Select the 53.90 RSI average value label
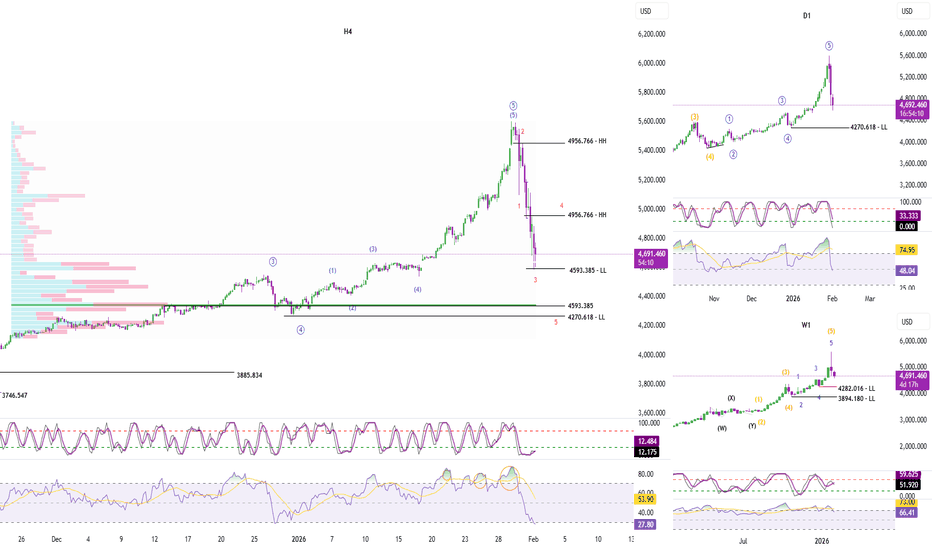Screen dimensions: 932x550 pos(645,499)
